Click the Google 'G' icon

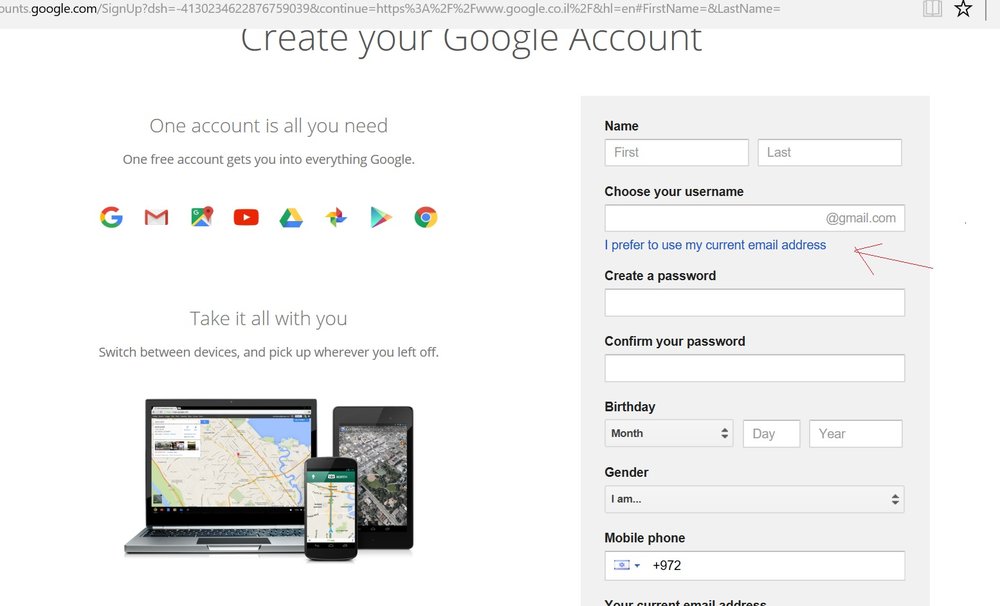pyautogui.click(x=112, y=218)
